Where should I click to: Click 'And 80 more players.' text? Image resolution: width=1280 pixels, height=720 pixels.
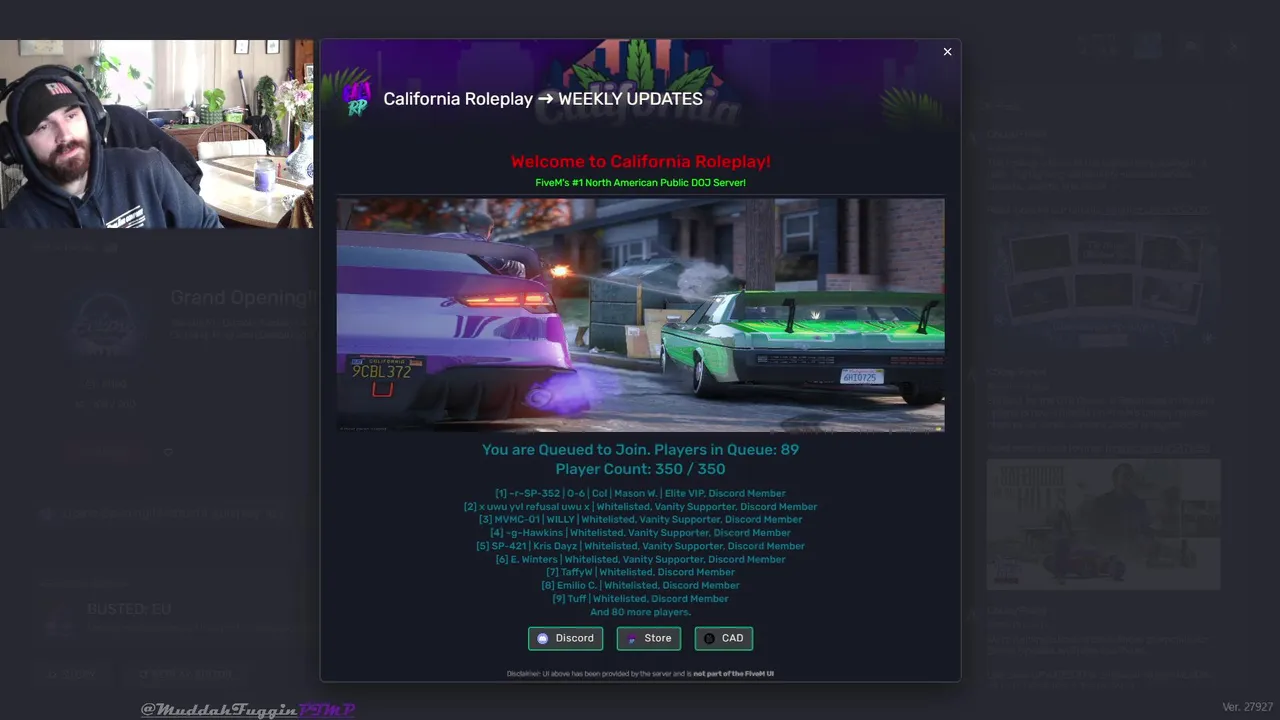[640, 612]
